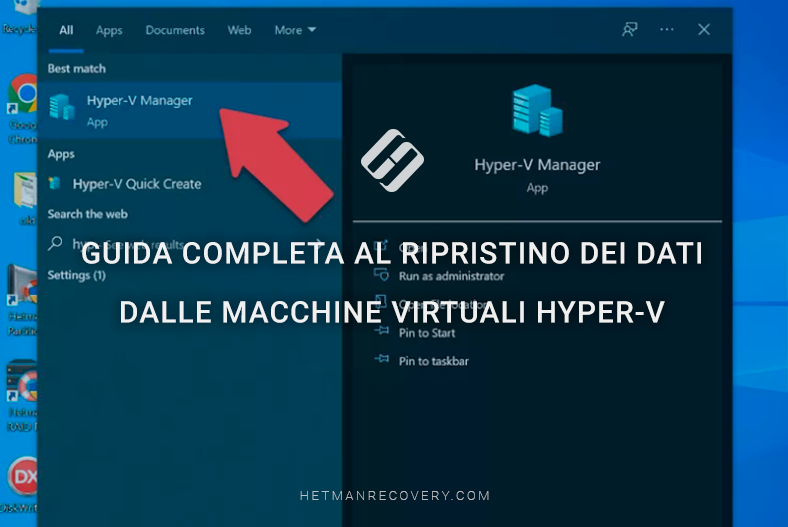Click the large Hyper-V Manager preview icon
This screenshot has width=788, height=527.
pos(537,110)
